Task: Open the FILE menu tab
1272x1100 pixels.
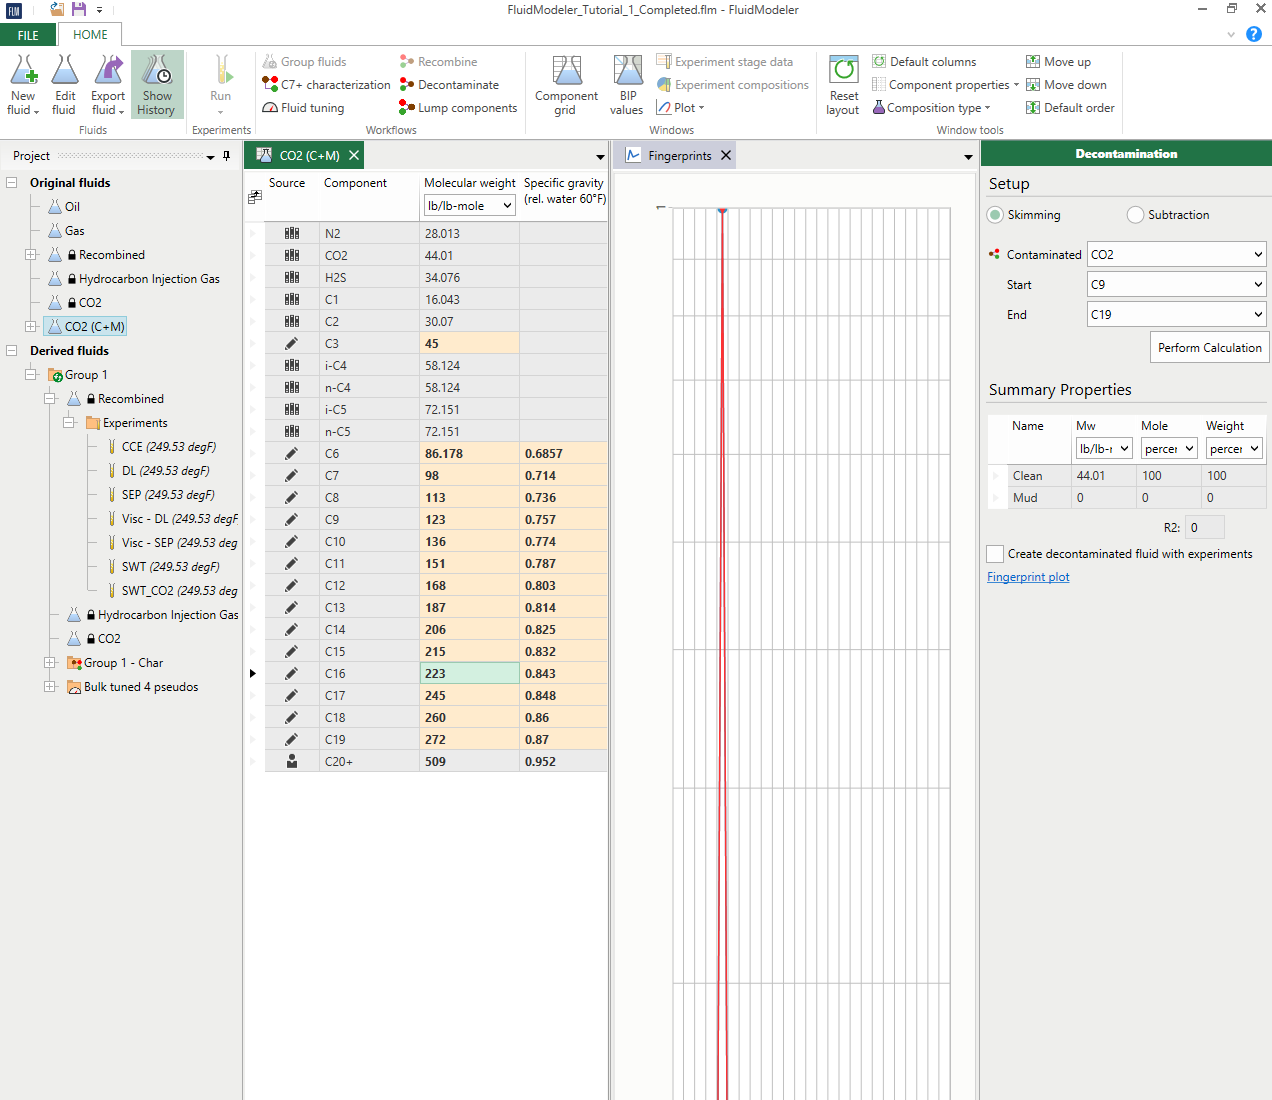Action: click(28, 35)
